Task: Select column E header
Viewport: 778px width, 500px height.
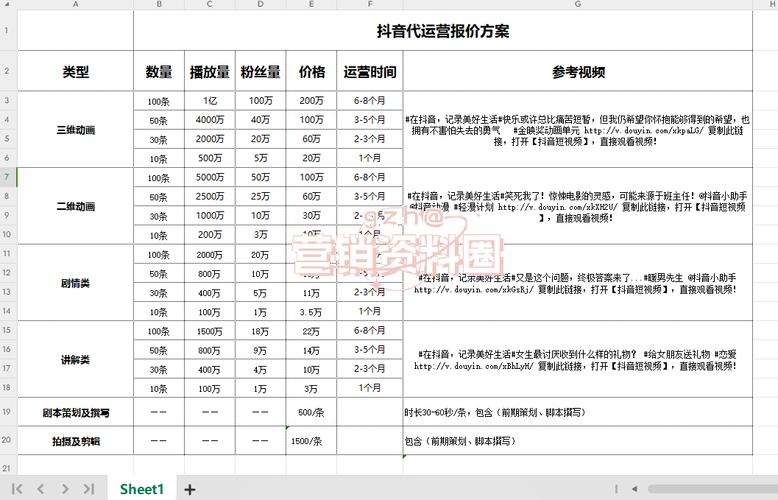Action: pyautogui.click(x=311, y=5)
